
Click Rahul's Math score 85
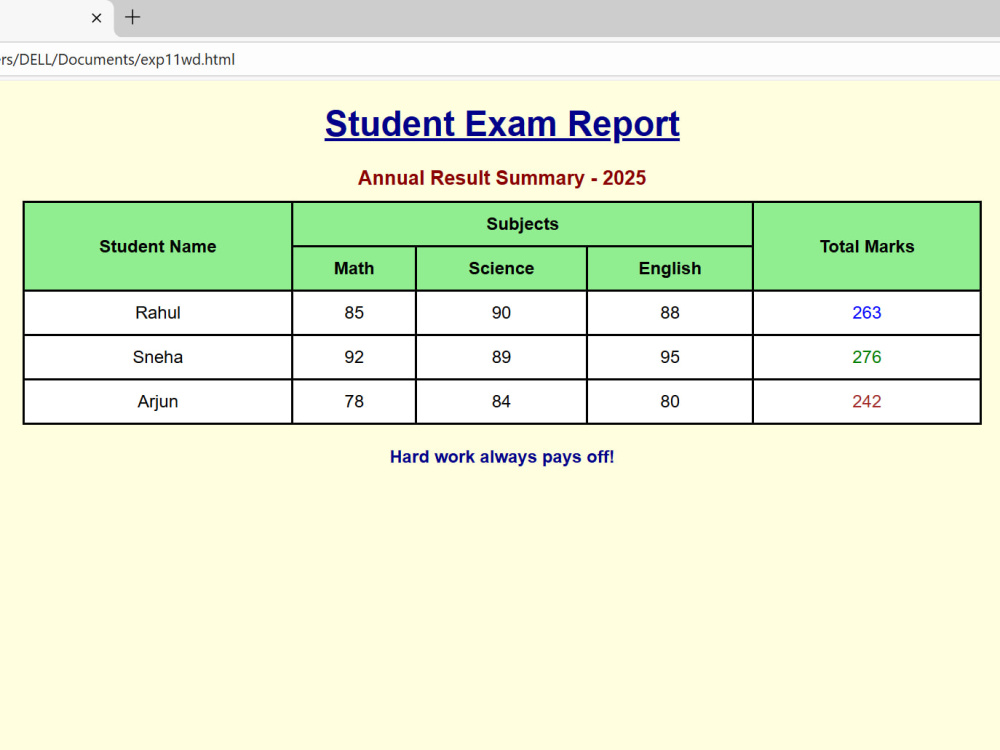coord(354,312)
